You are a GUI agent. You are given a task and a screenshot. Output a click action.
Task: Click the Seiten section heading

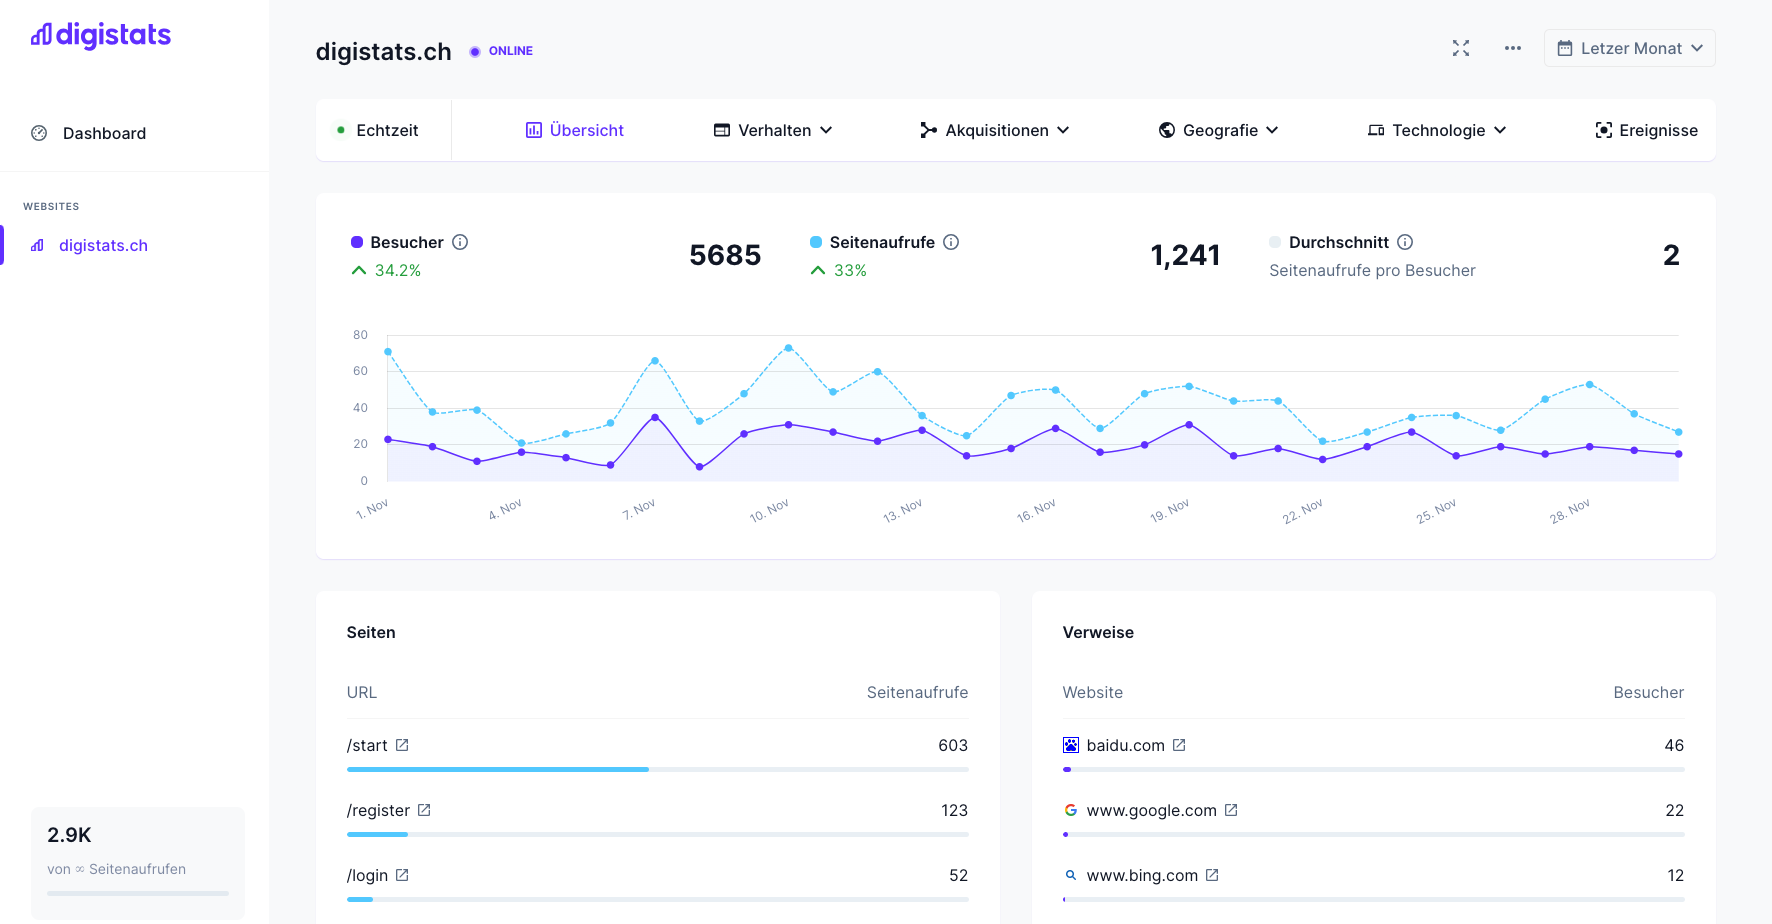[371, 632]
